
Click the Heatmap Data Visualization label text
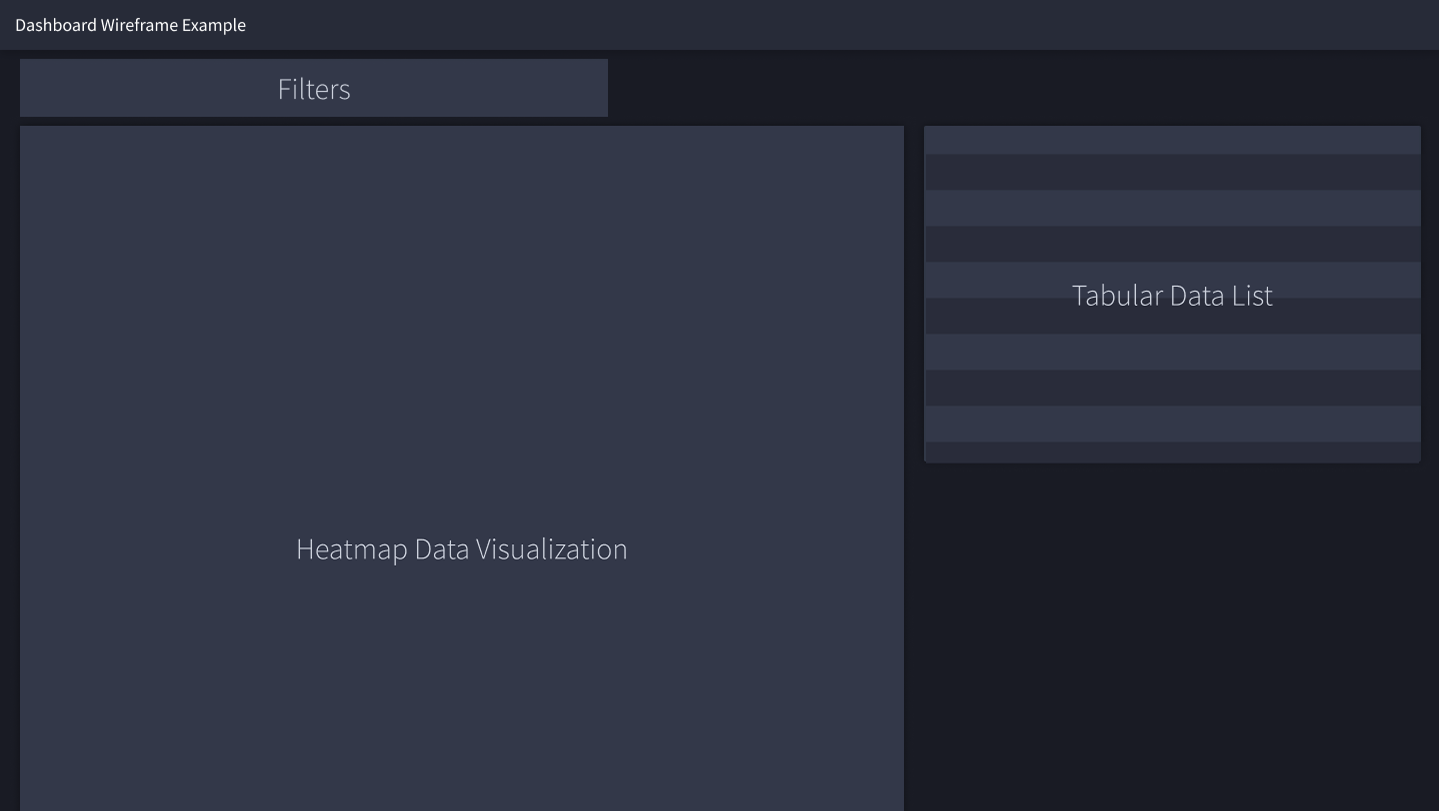point(461,549)
